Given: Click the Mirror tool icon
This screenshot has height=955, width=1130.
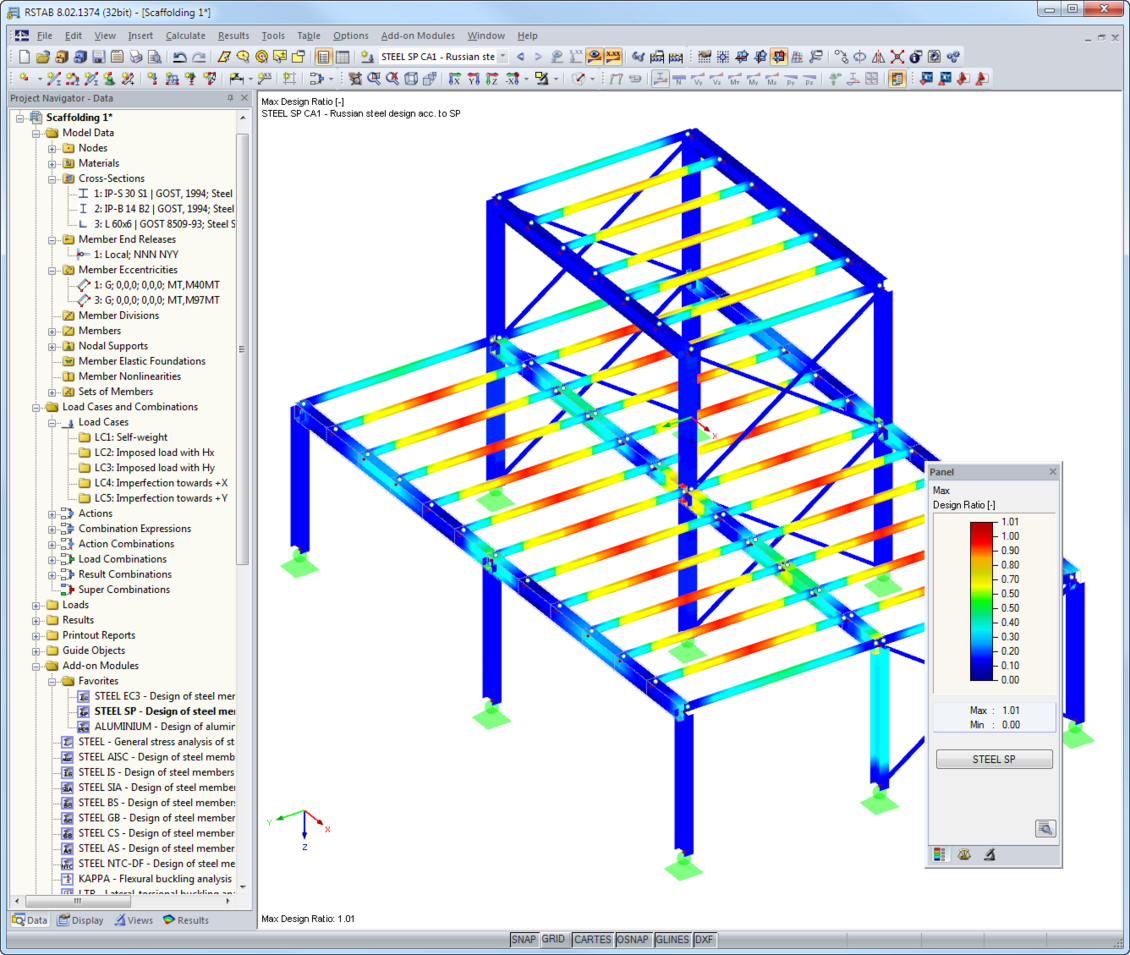Looking at the screenshot, I should pyautogui.click(x=878, y=57).
